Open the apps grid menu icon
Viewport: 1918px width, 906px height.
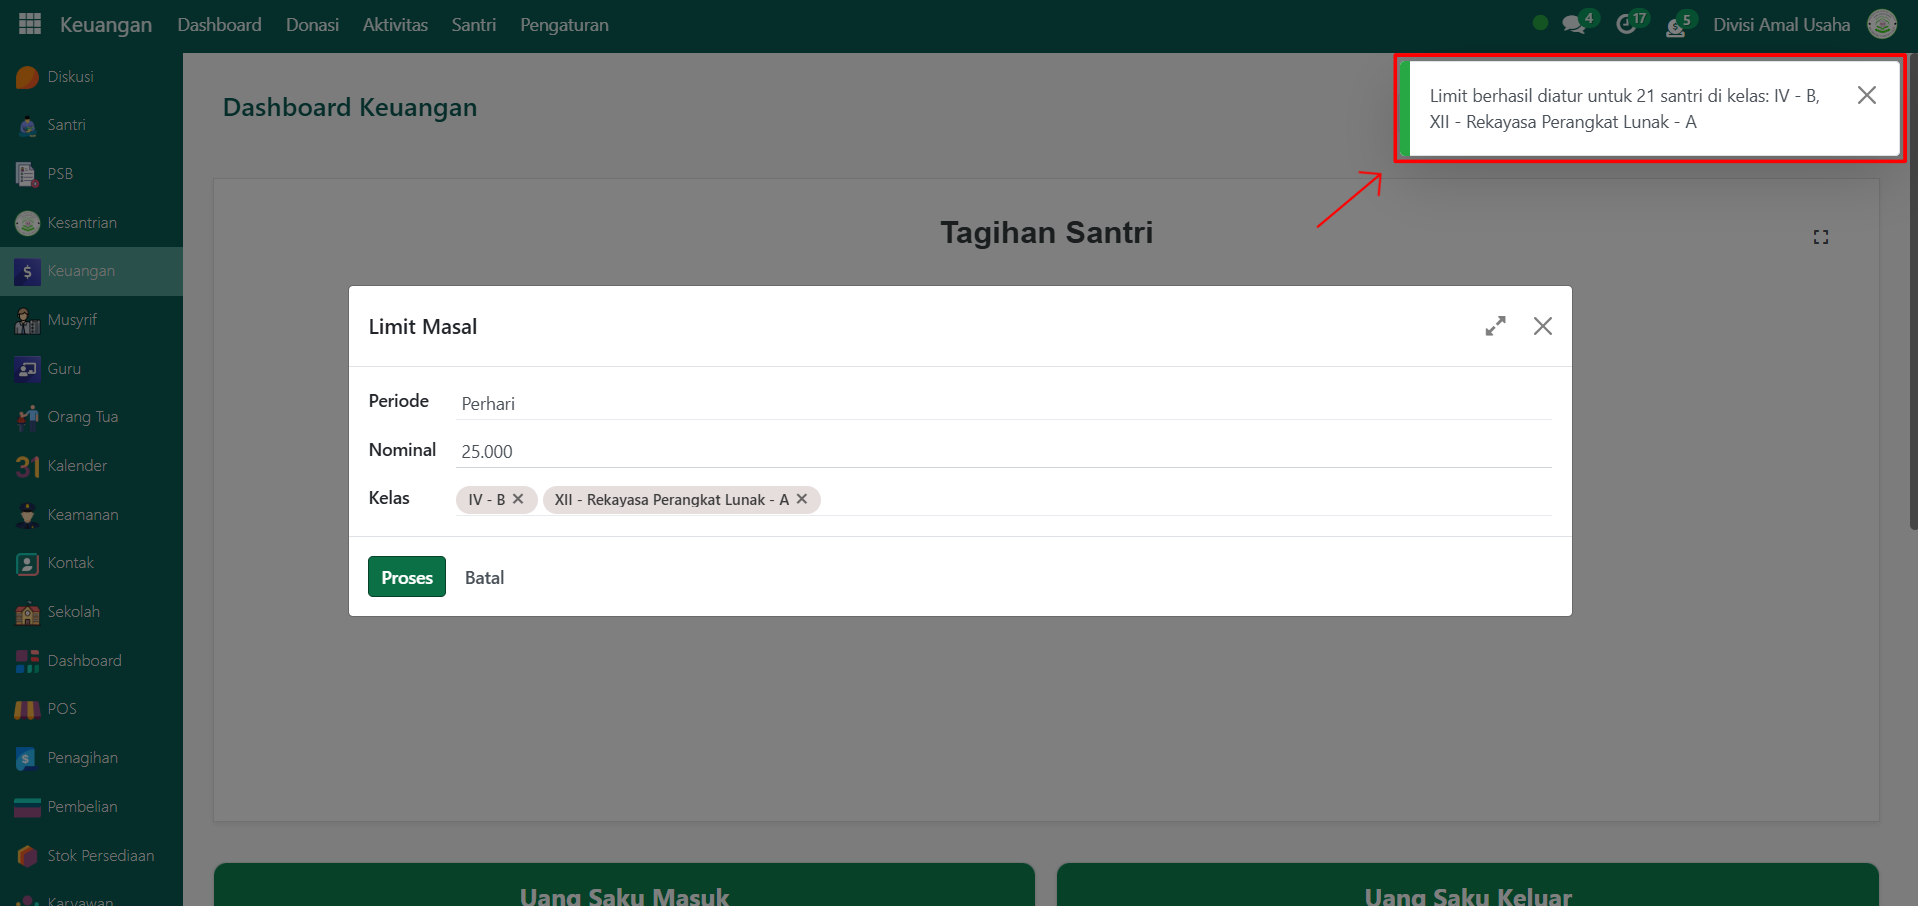coord(30,24)
